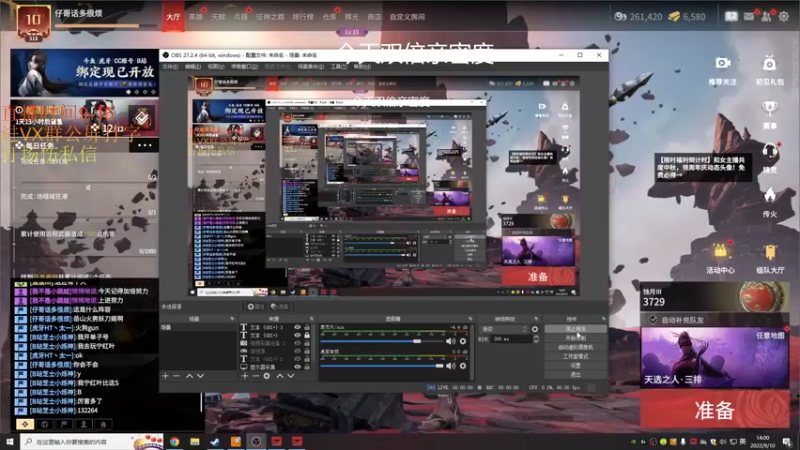Open the game's Shop (商店) tab
Viewport: 800px width, 450px height.
point(374,17)
